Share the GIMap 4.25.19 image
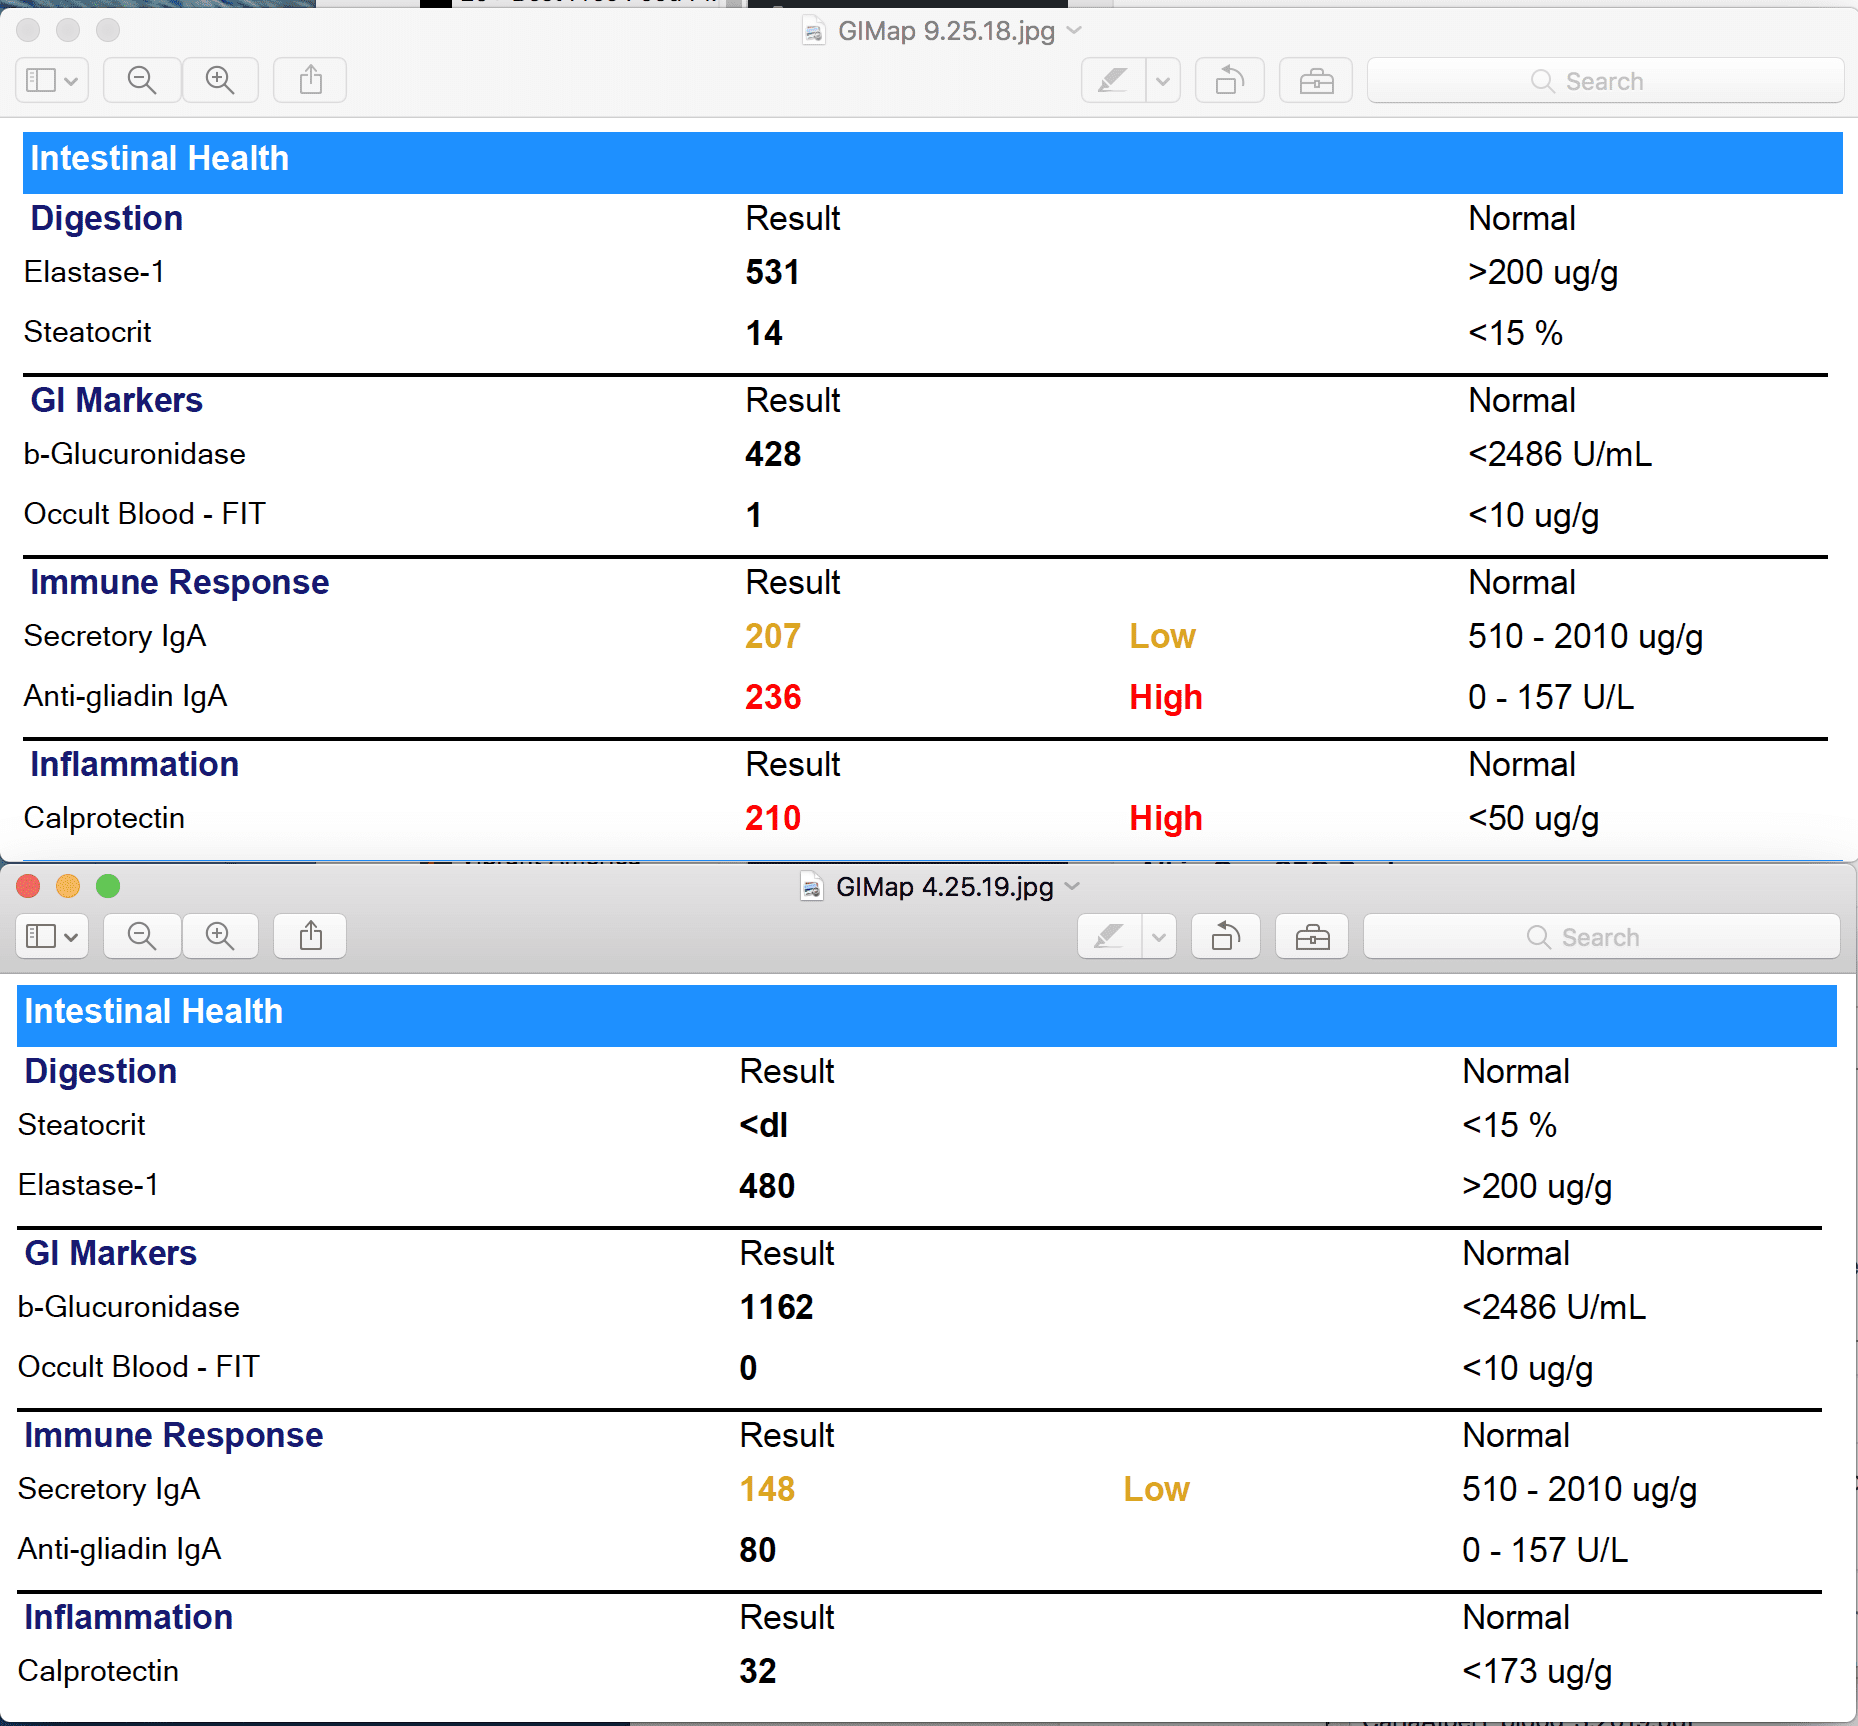Image resolution: width=1858 pixels, height=1726 pixels. [x=309, y=936]
